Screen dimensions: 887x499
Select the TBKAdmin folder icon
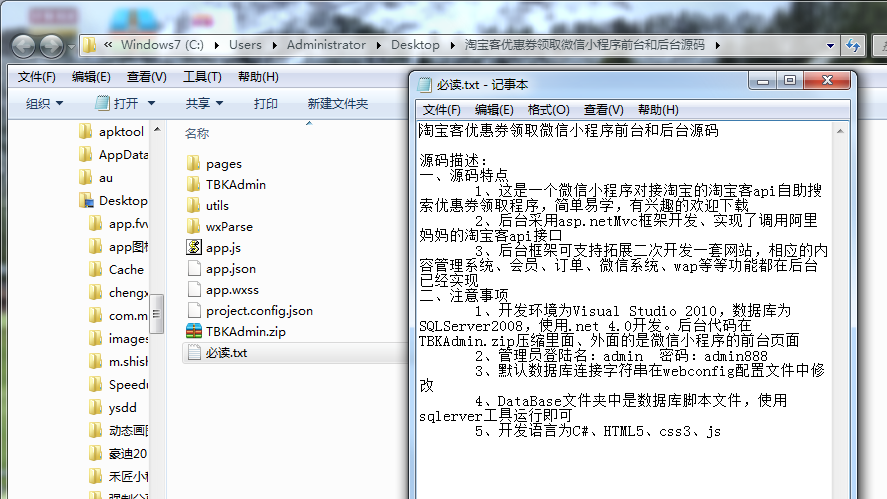193,184
